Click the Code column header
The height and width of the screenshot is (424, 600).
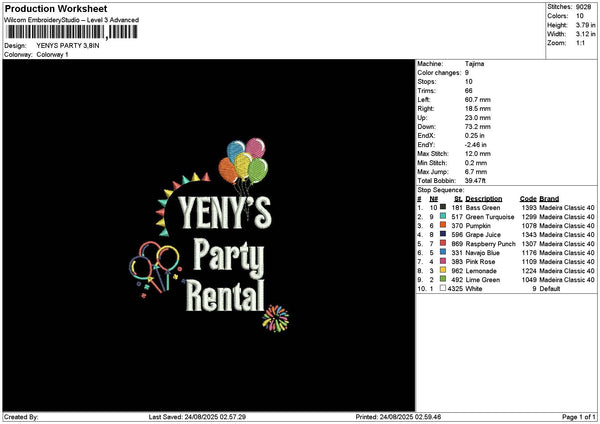[528, 199]
